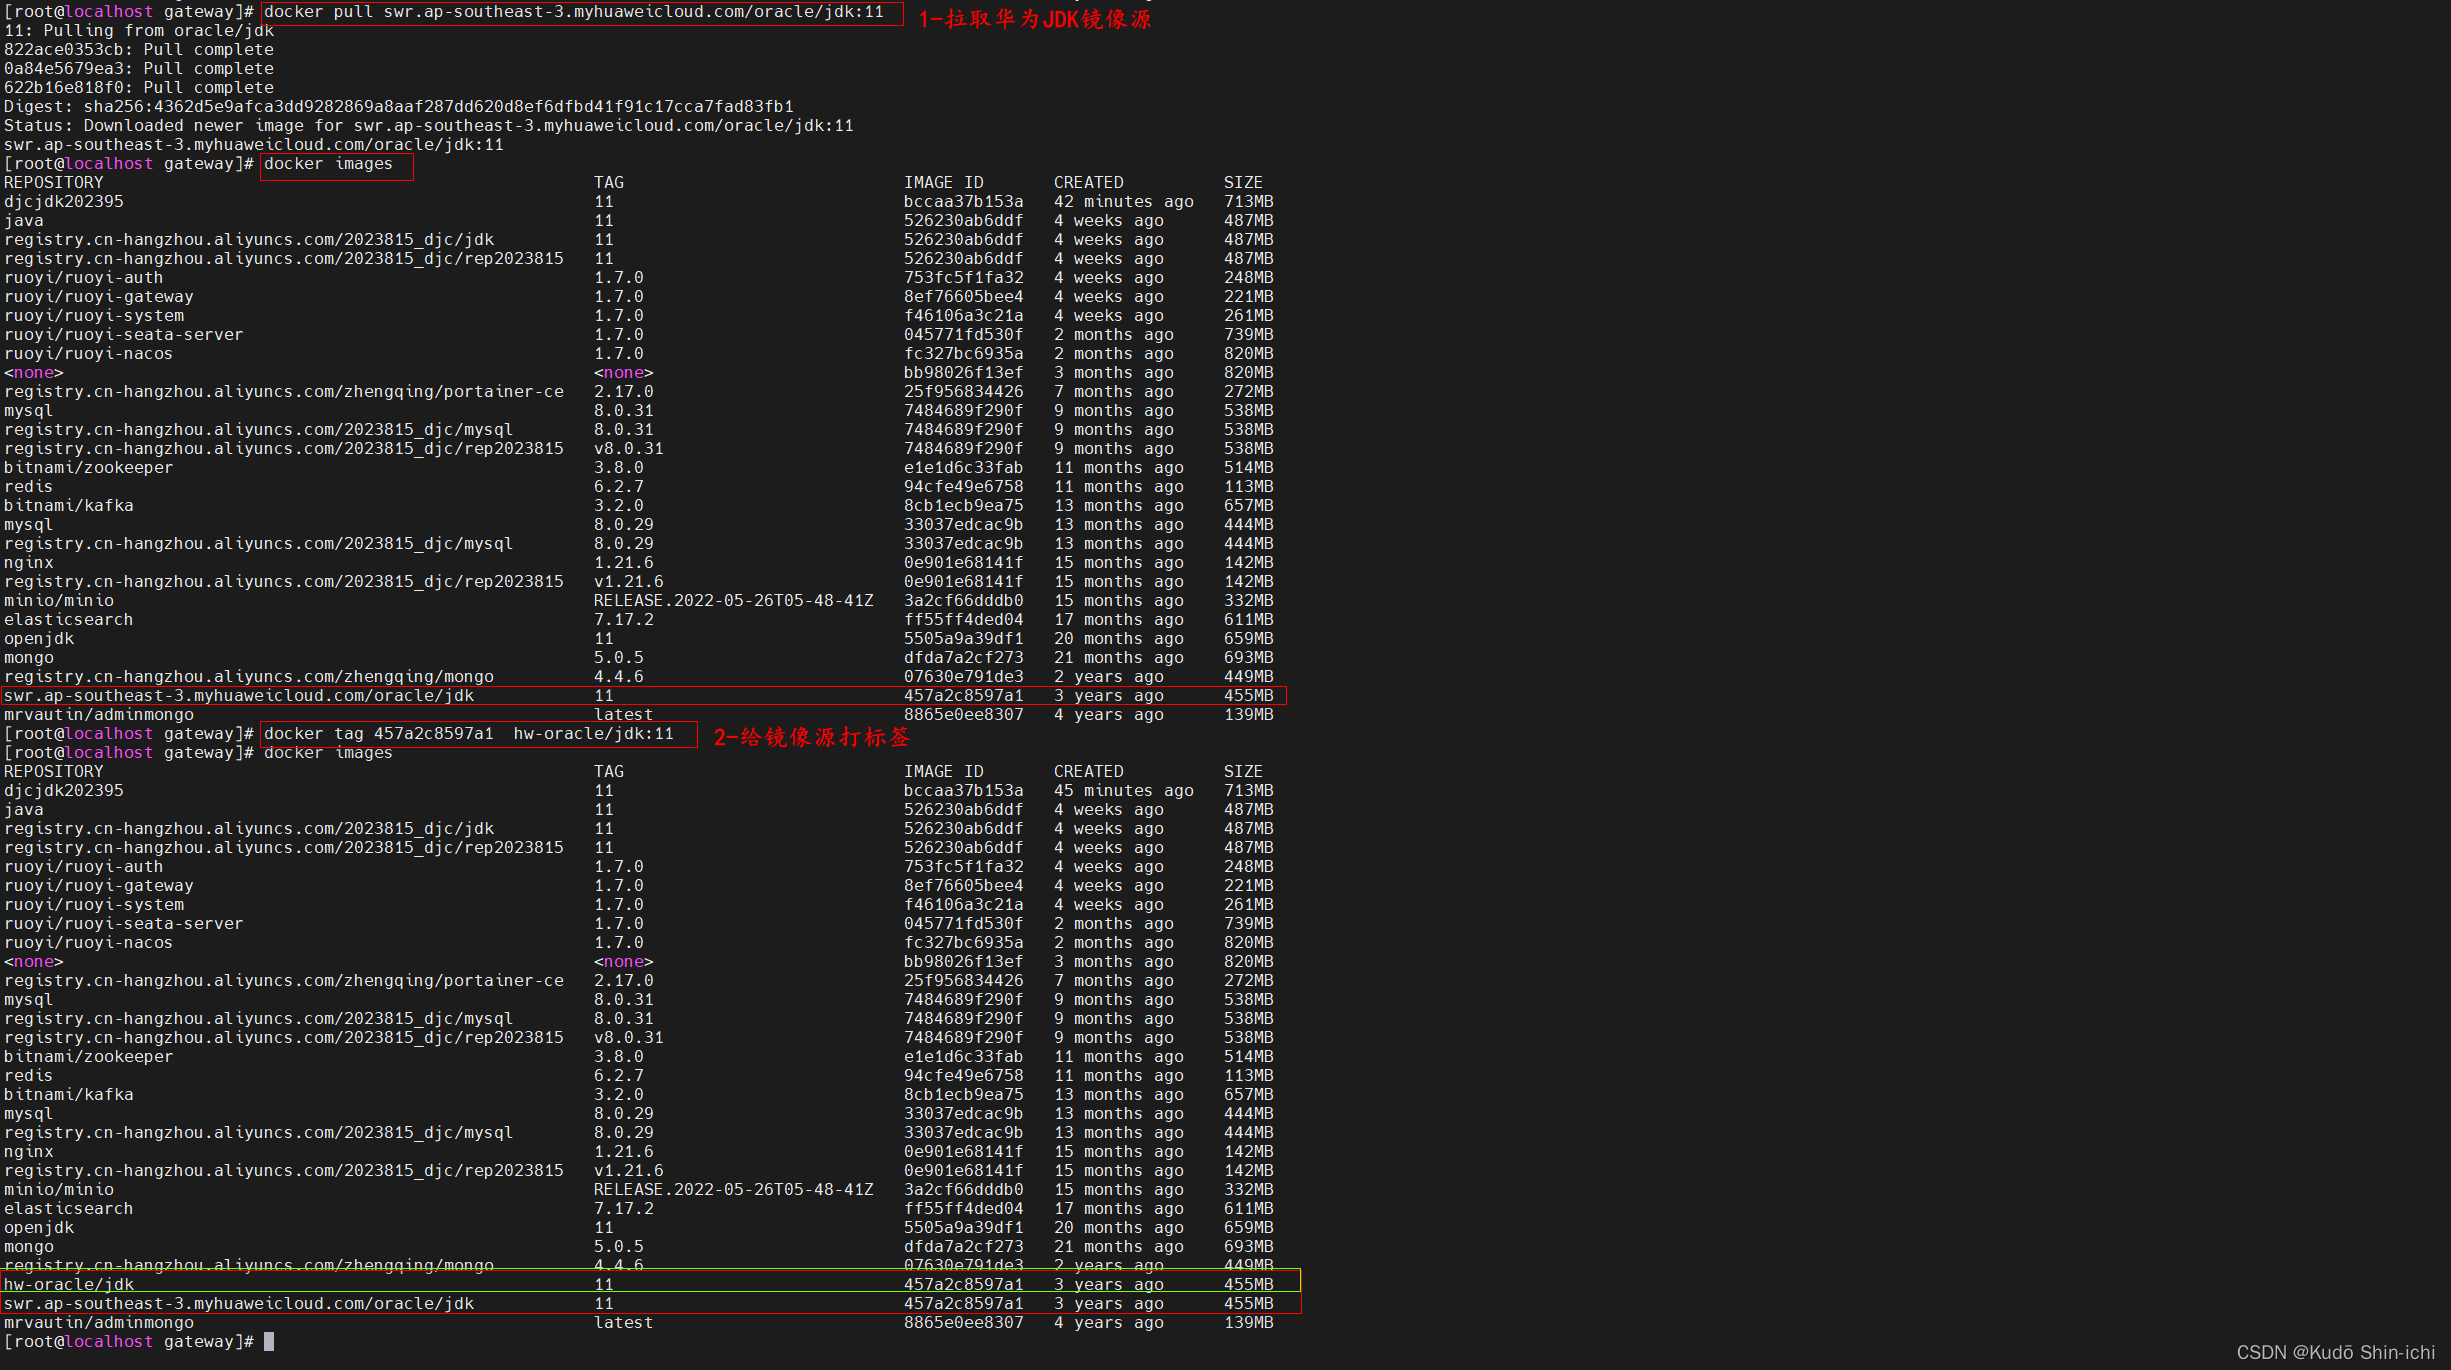The height and width of the screenshot is (1370, 2451).
Task: Click djcjdk202395 in the 42-minutes-ago listing
Action: [x=64, y=202]
